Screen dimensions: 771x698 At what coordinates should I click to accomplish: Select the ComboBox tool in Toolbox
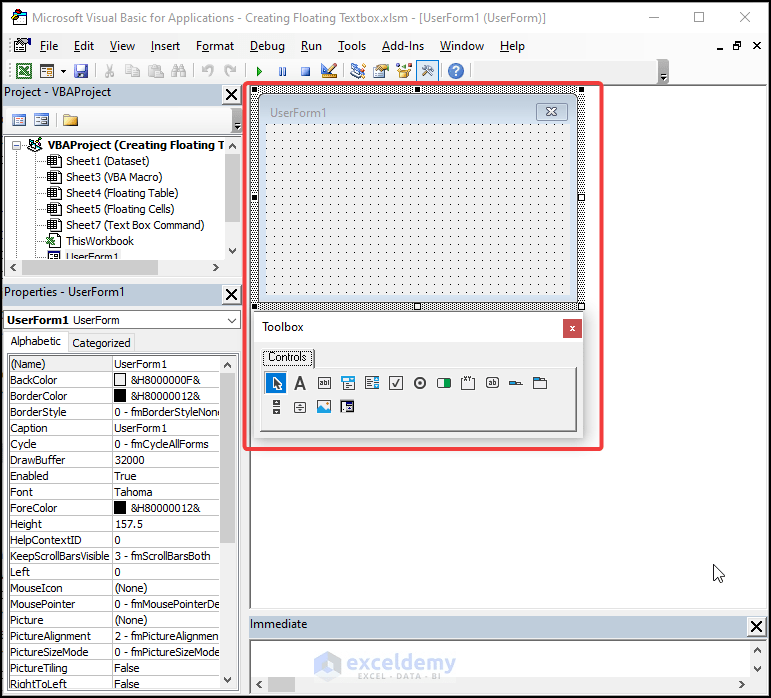click(x=348, y=383)
